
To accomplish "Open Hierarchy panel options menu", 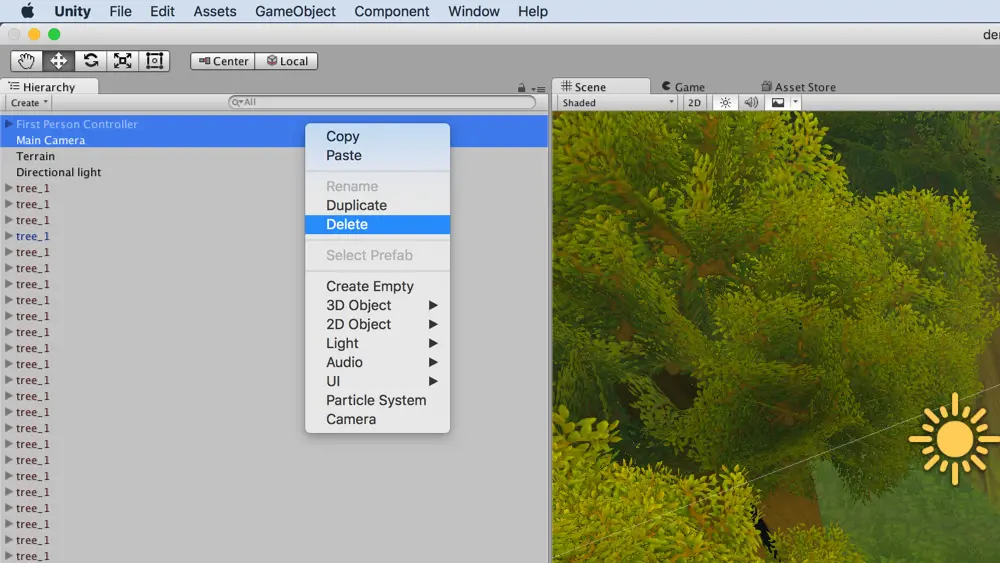I will click(x=538, y=89).
